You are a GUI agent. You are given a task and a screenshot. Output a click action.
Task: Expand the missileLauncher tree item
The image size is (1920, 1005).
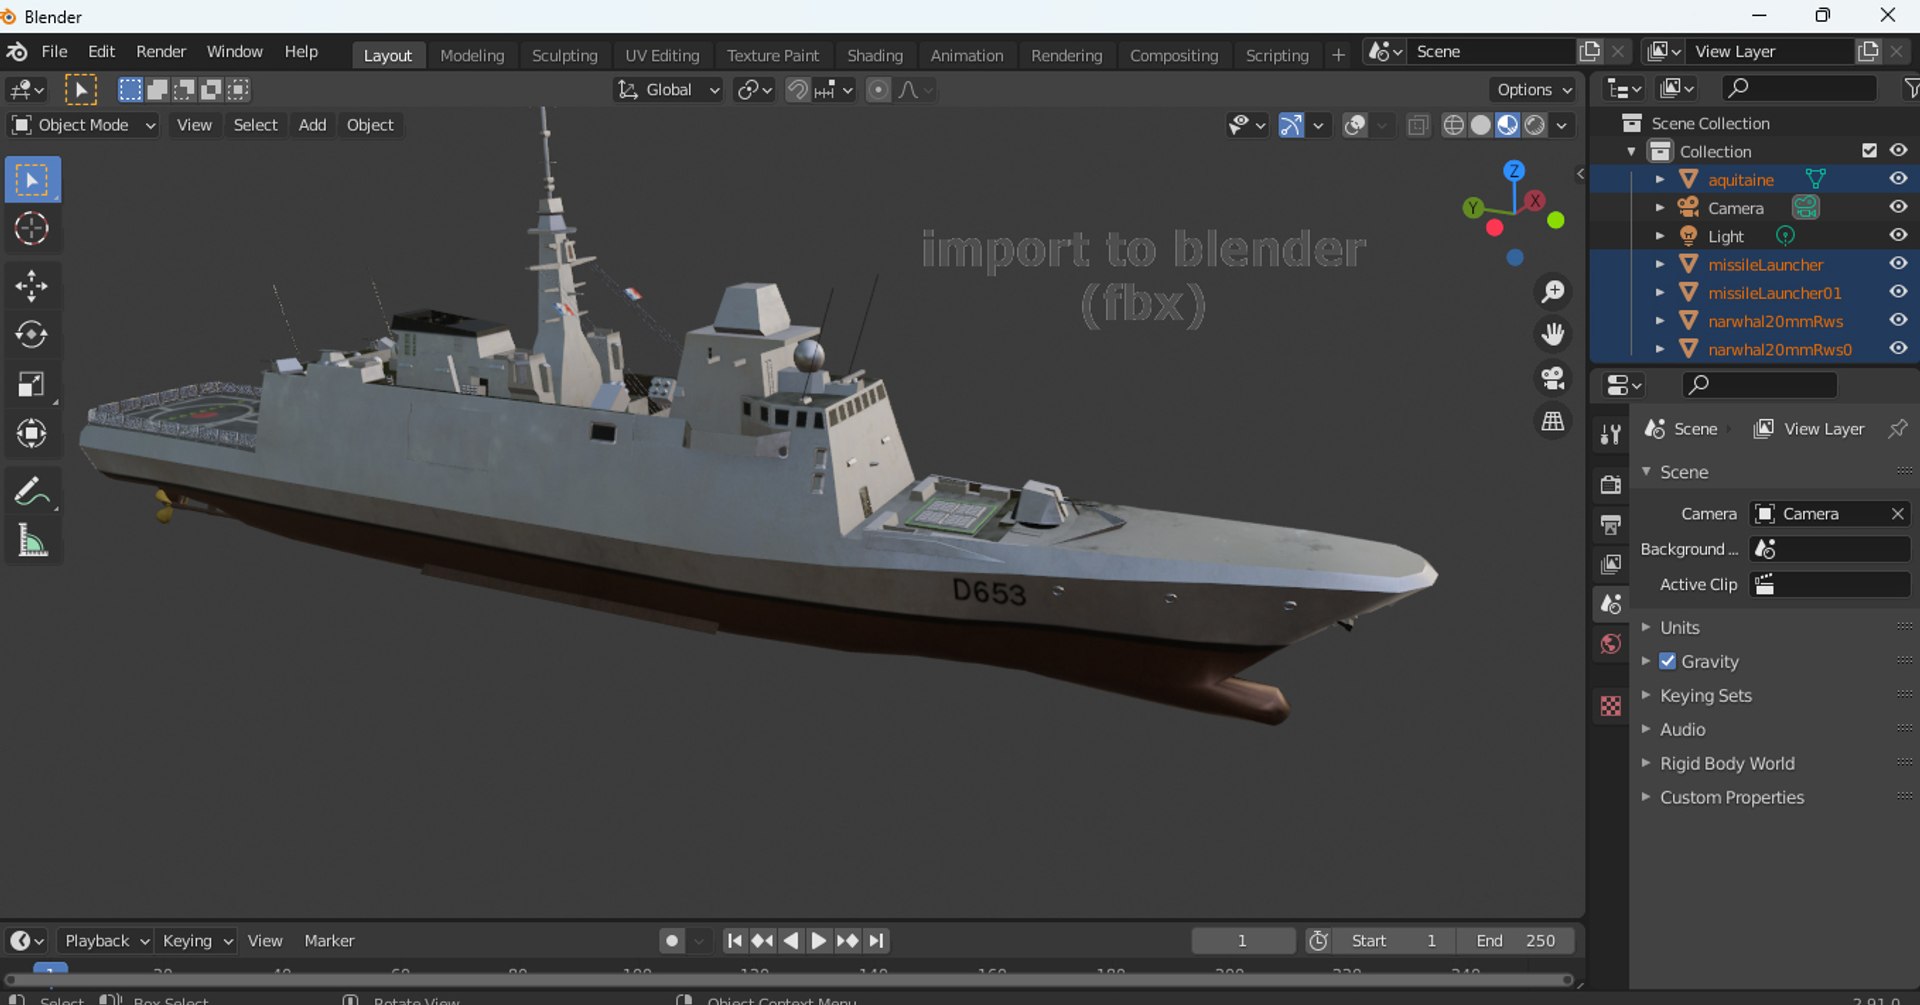tap(1660, 264)
